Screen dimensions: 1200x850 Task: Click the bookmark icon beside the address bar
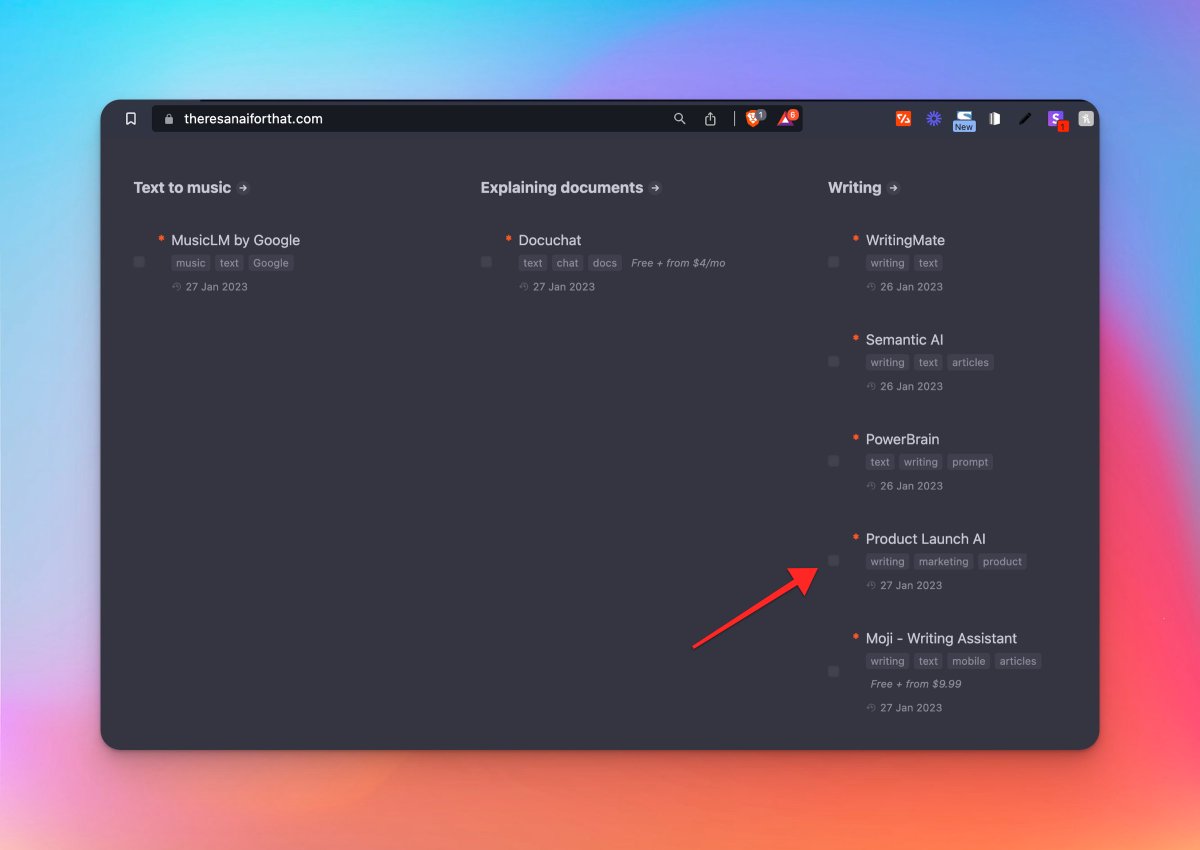tap(131, 119)
